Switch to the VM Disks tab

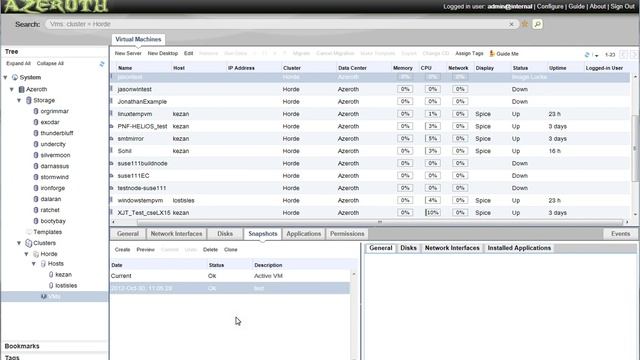pos(225,234)
